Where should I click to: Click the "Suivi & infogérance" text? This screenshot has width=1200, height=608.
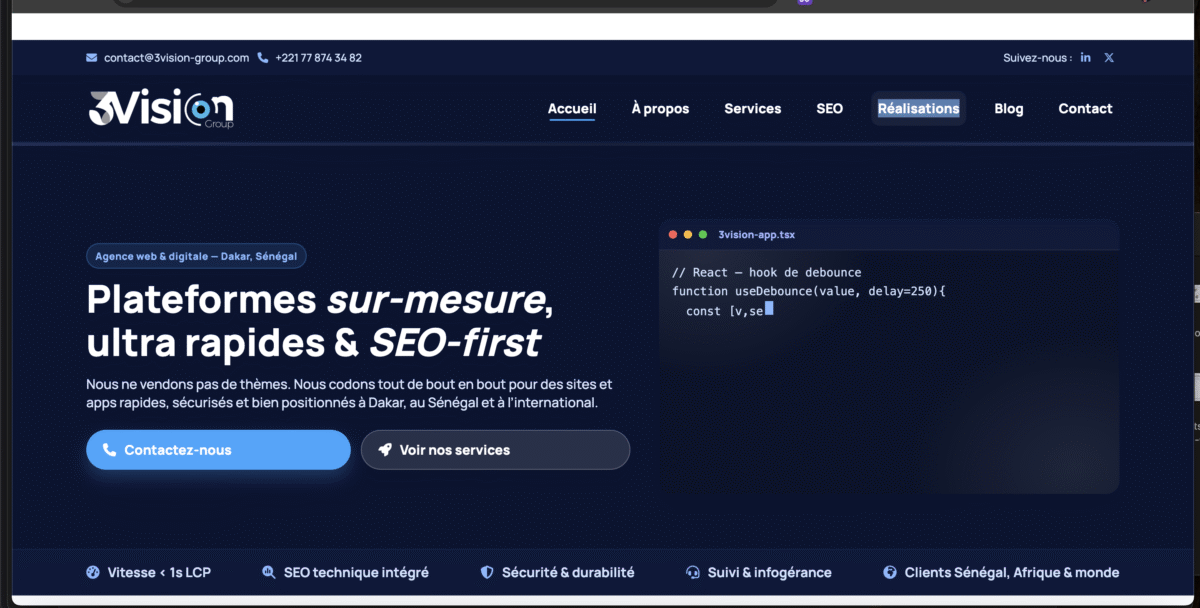[770, 573]
